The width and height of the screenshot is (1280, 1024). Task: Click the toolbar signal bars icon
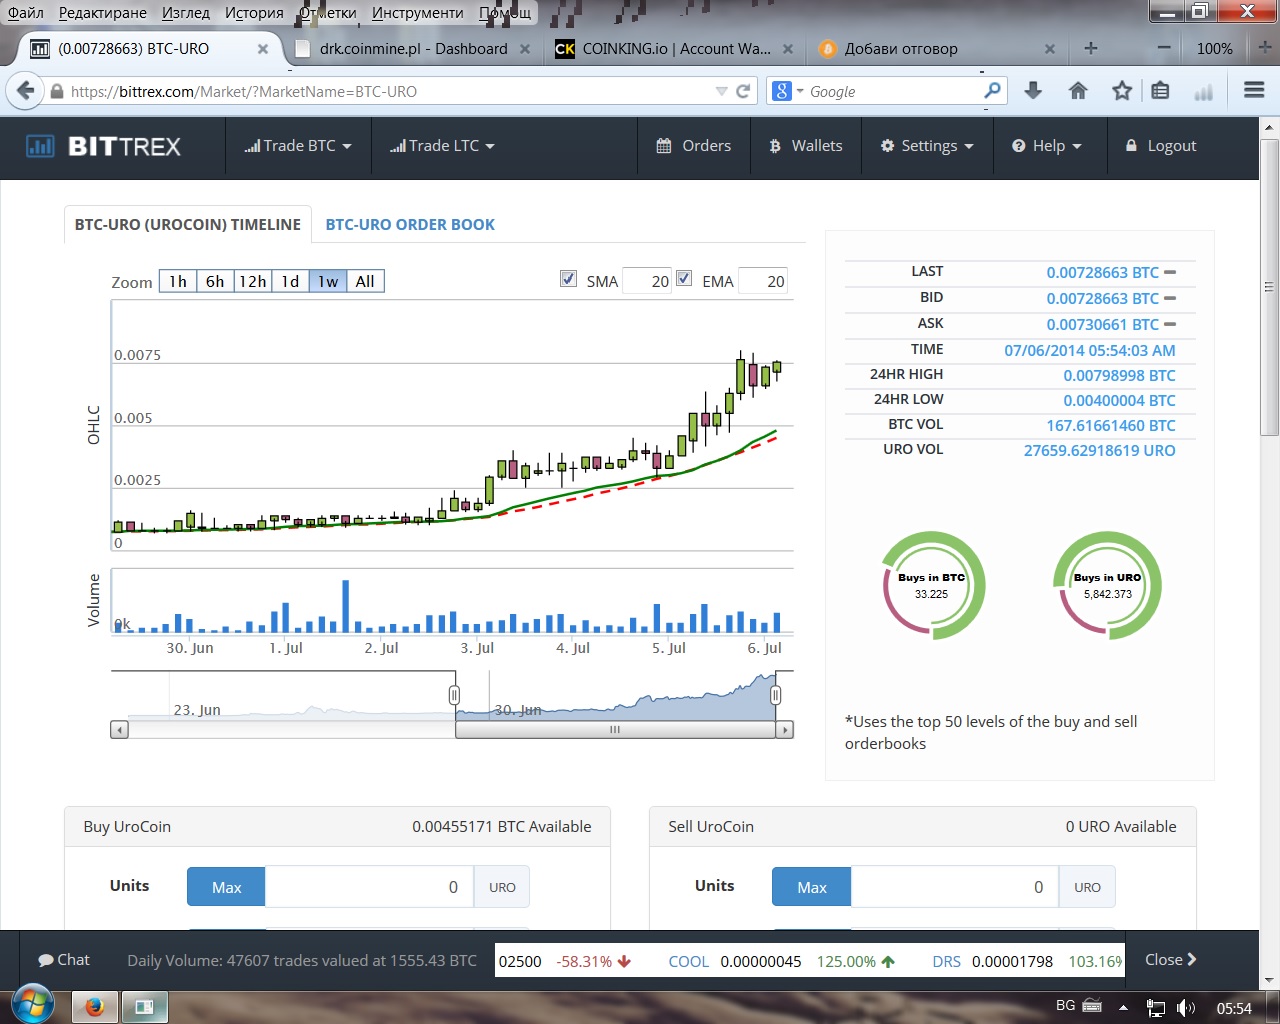tap(1204, 92)
